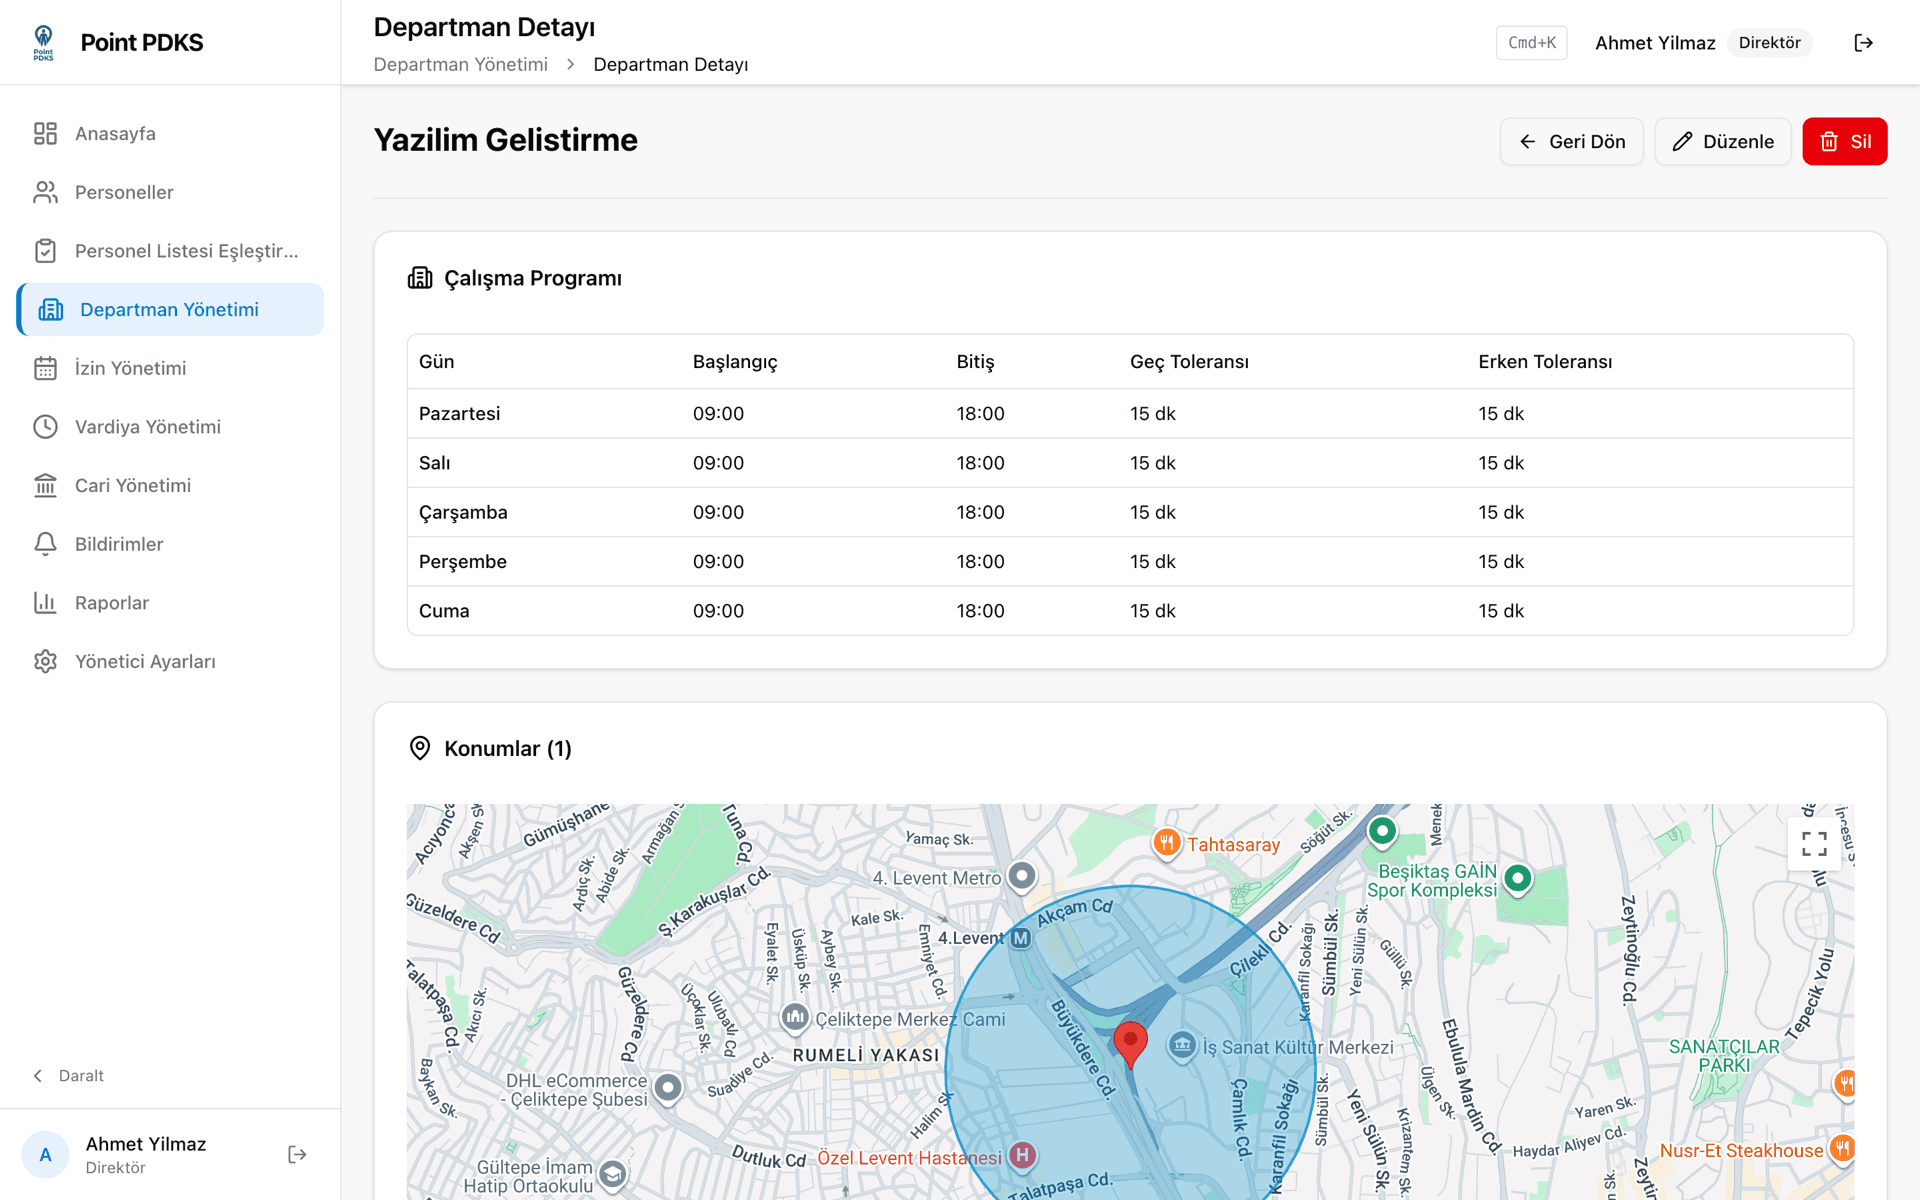Click the top header logout icon
Viewport: 1920px width, 1200px height.
(1863, 42)
